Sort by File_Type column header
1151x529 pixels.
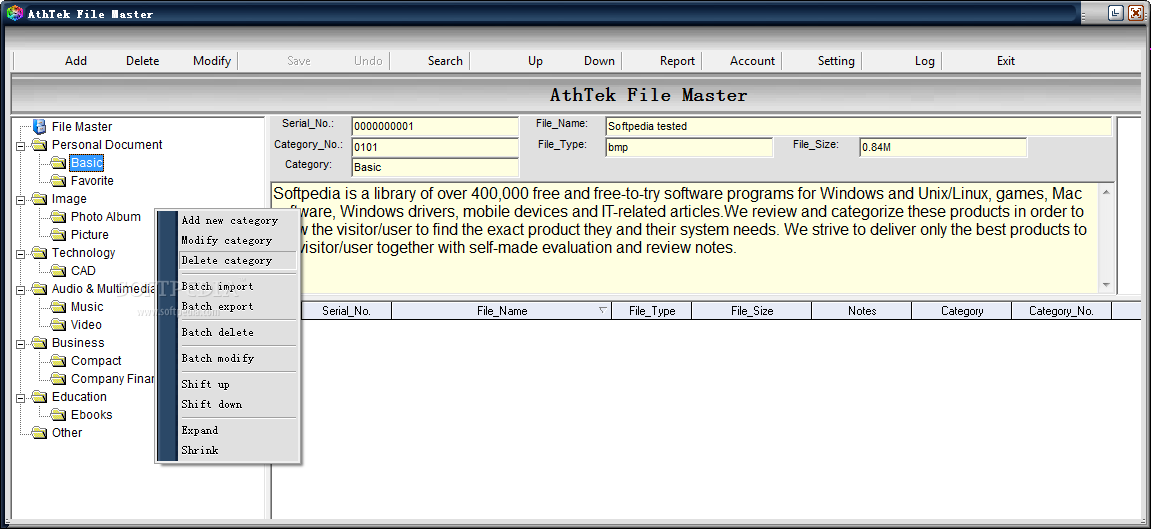(652, 311)
